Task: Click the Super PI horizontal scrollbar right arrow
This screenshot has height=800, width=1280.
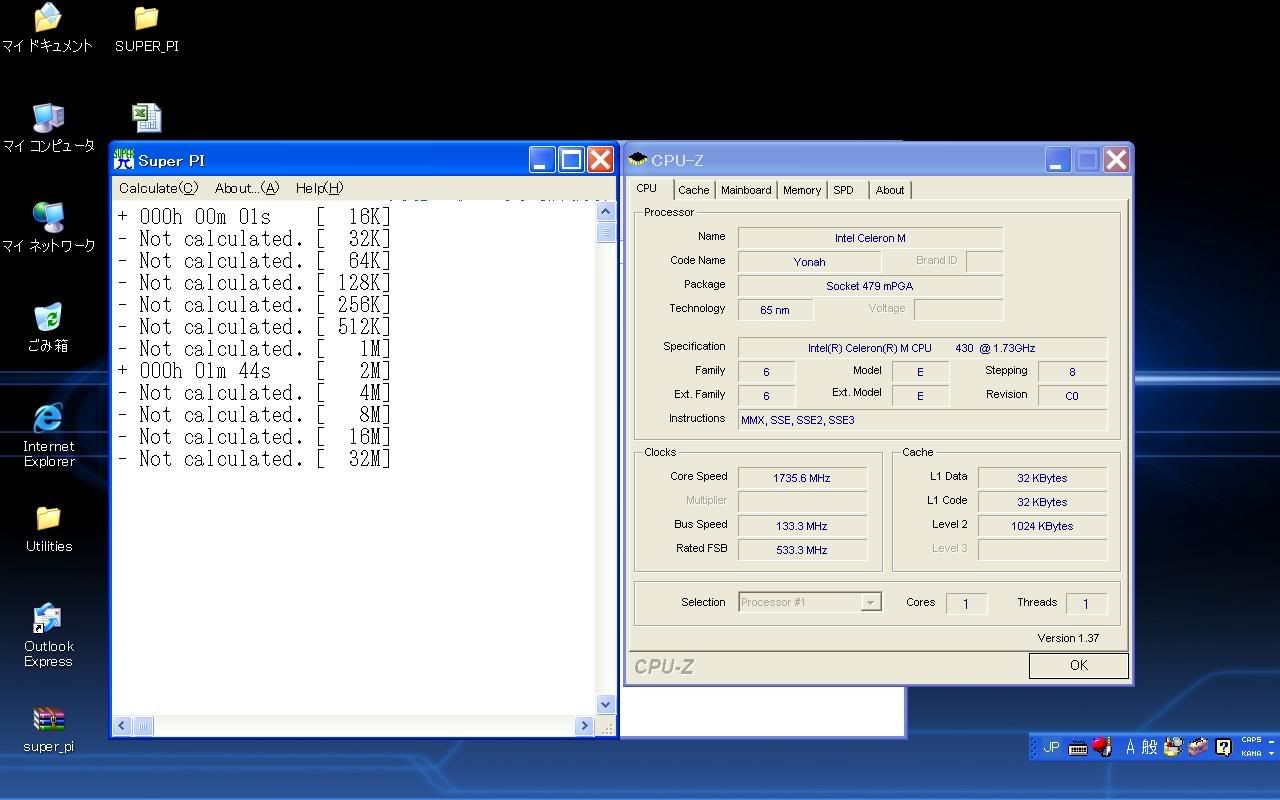Action: click(x=584, y=726)
